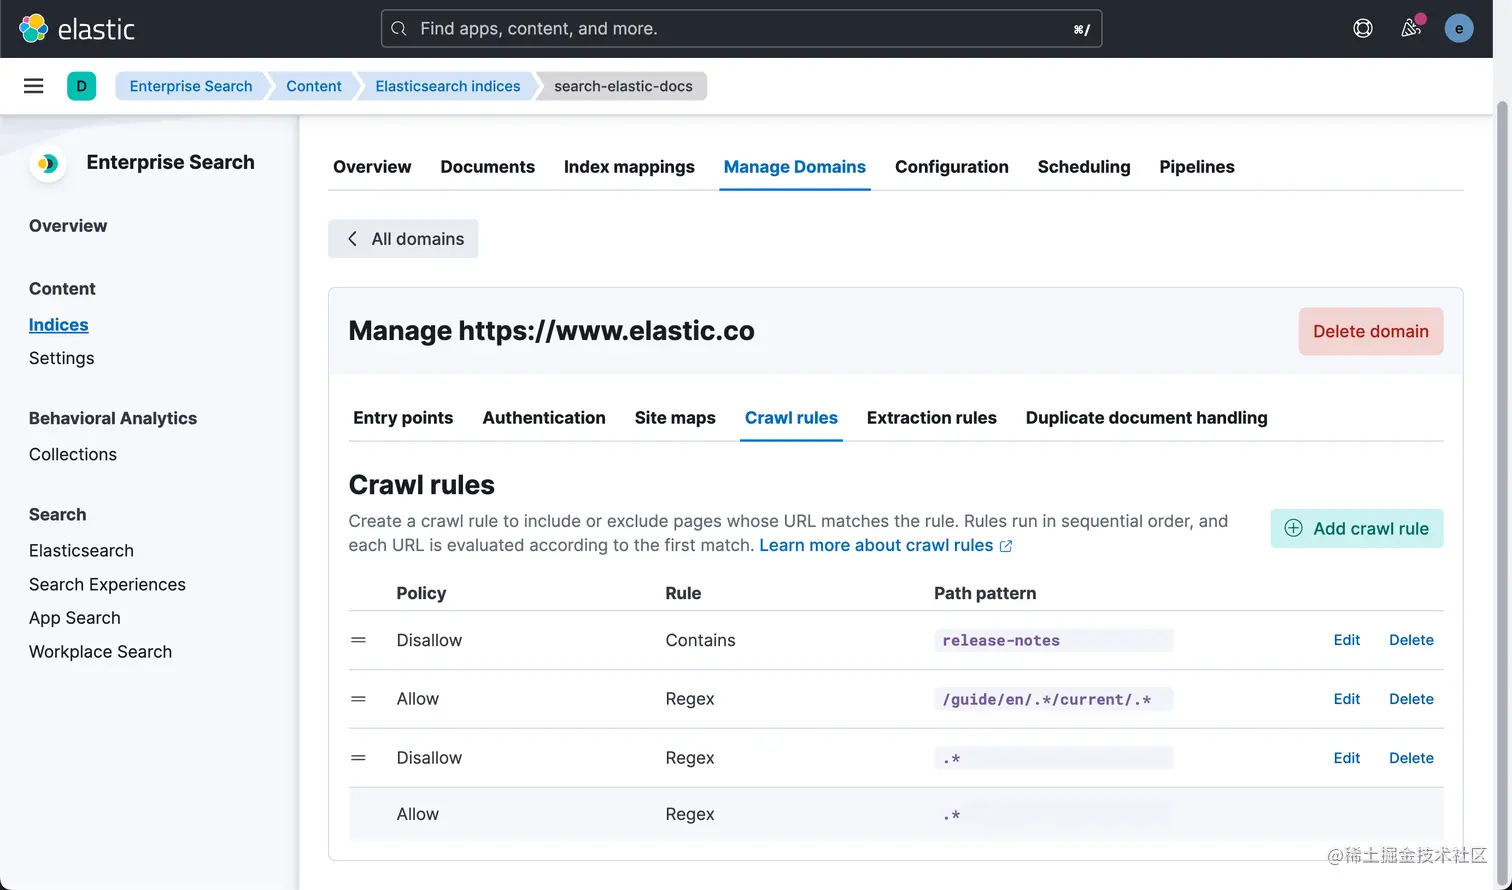Click the Elastic logo
The height and width of the screenshot is (890, 1512).
point(77,28)
